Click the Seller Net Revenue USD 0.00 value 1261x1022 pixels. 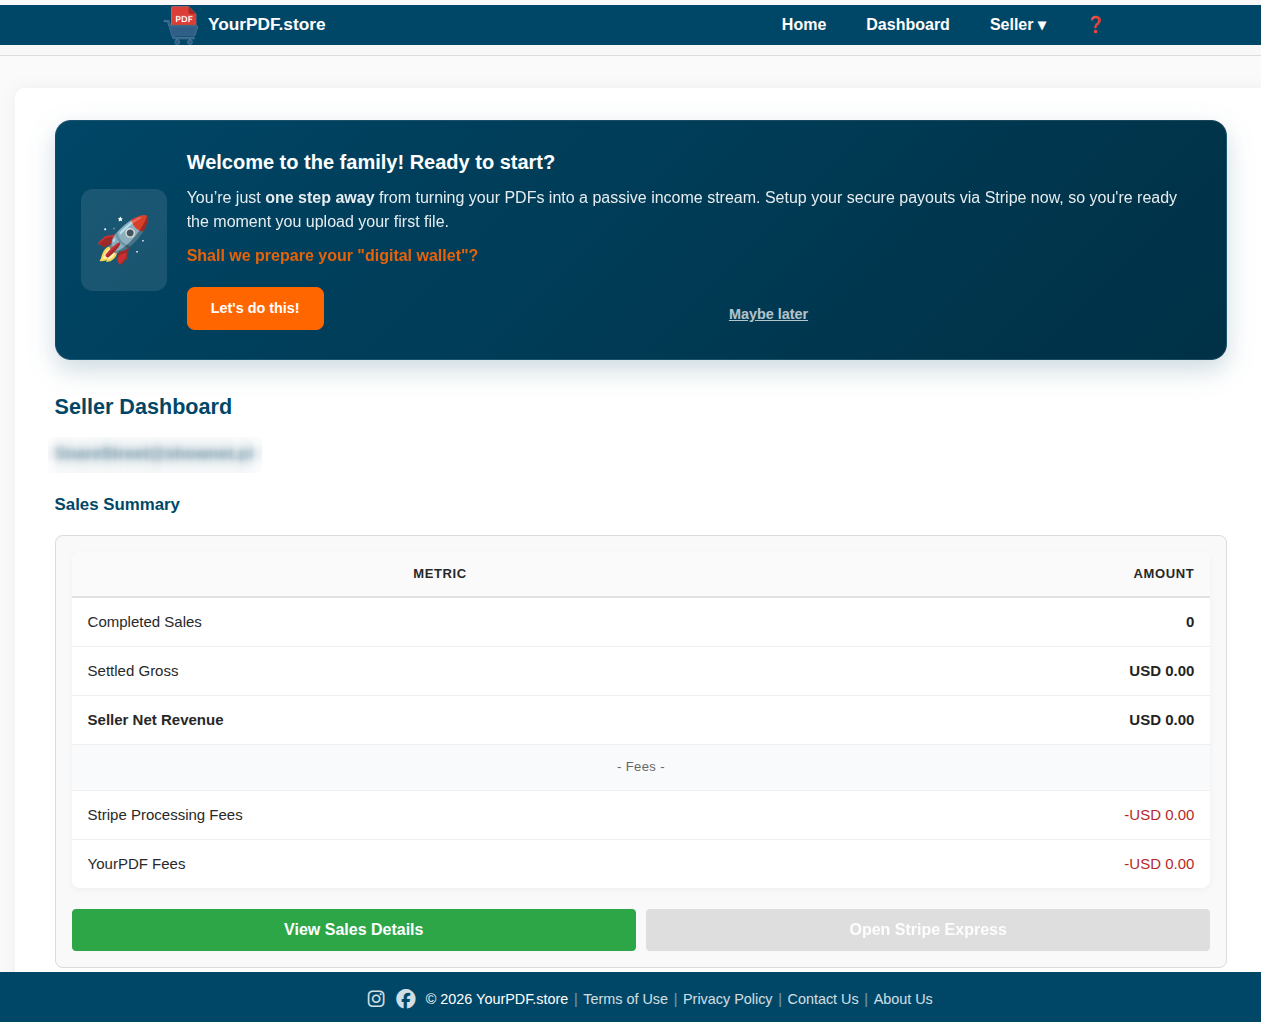pyautogui.click(x=1162, y=720)
